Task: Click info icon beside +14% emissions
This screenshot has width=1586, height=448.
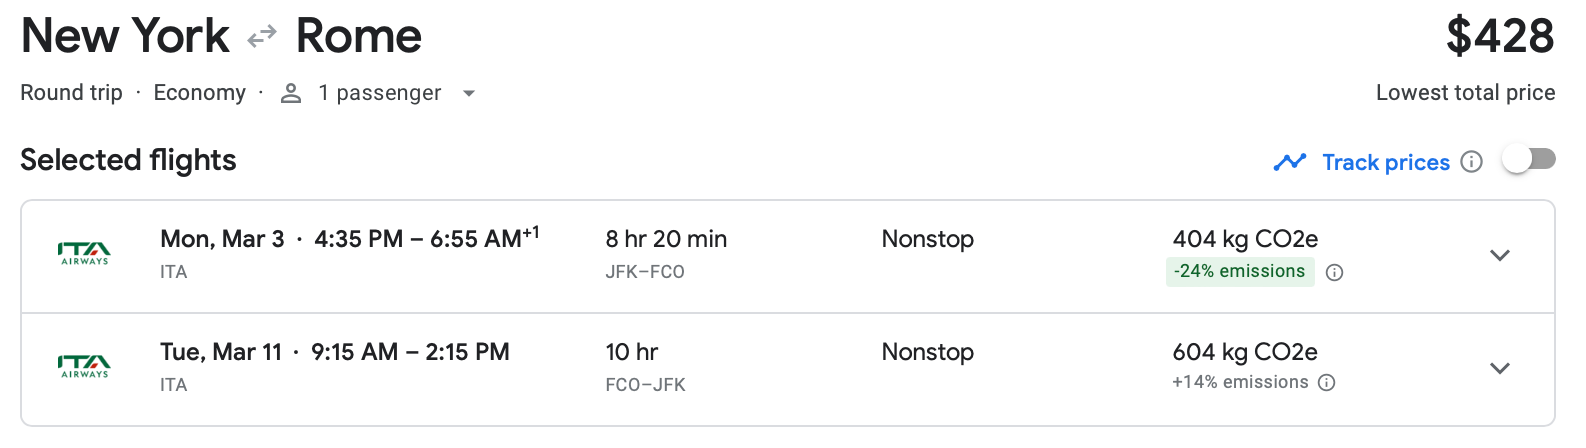Action: [1327, 383]
